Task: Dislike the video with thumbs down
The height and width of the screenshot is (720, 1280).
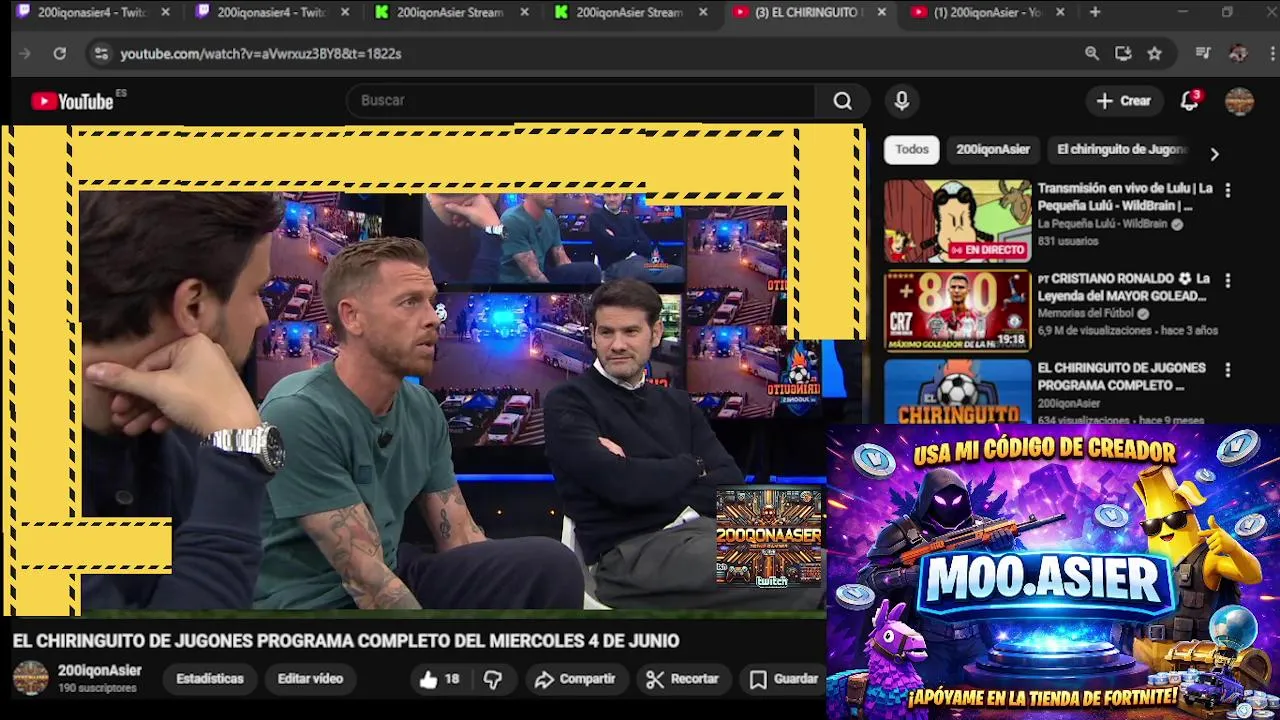Action: pos(493,679)
